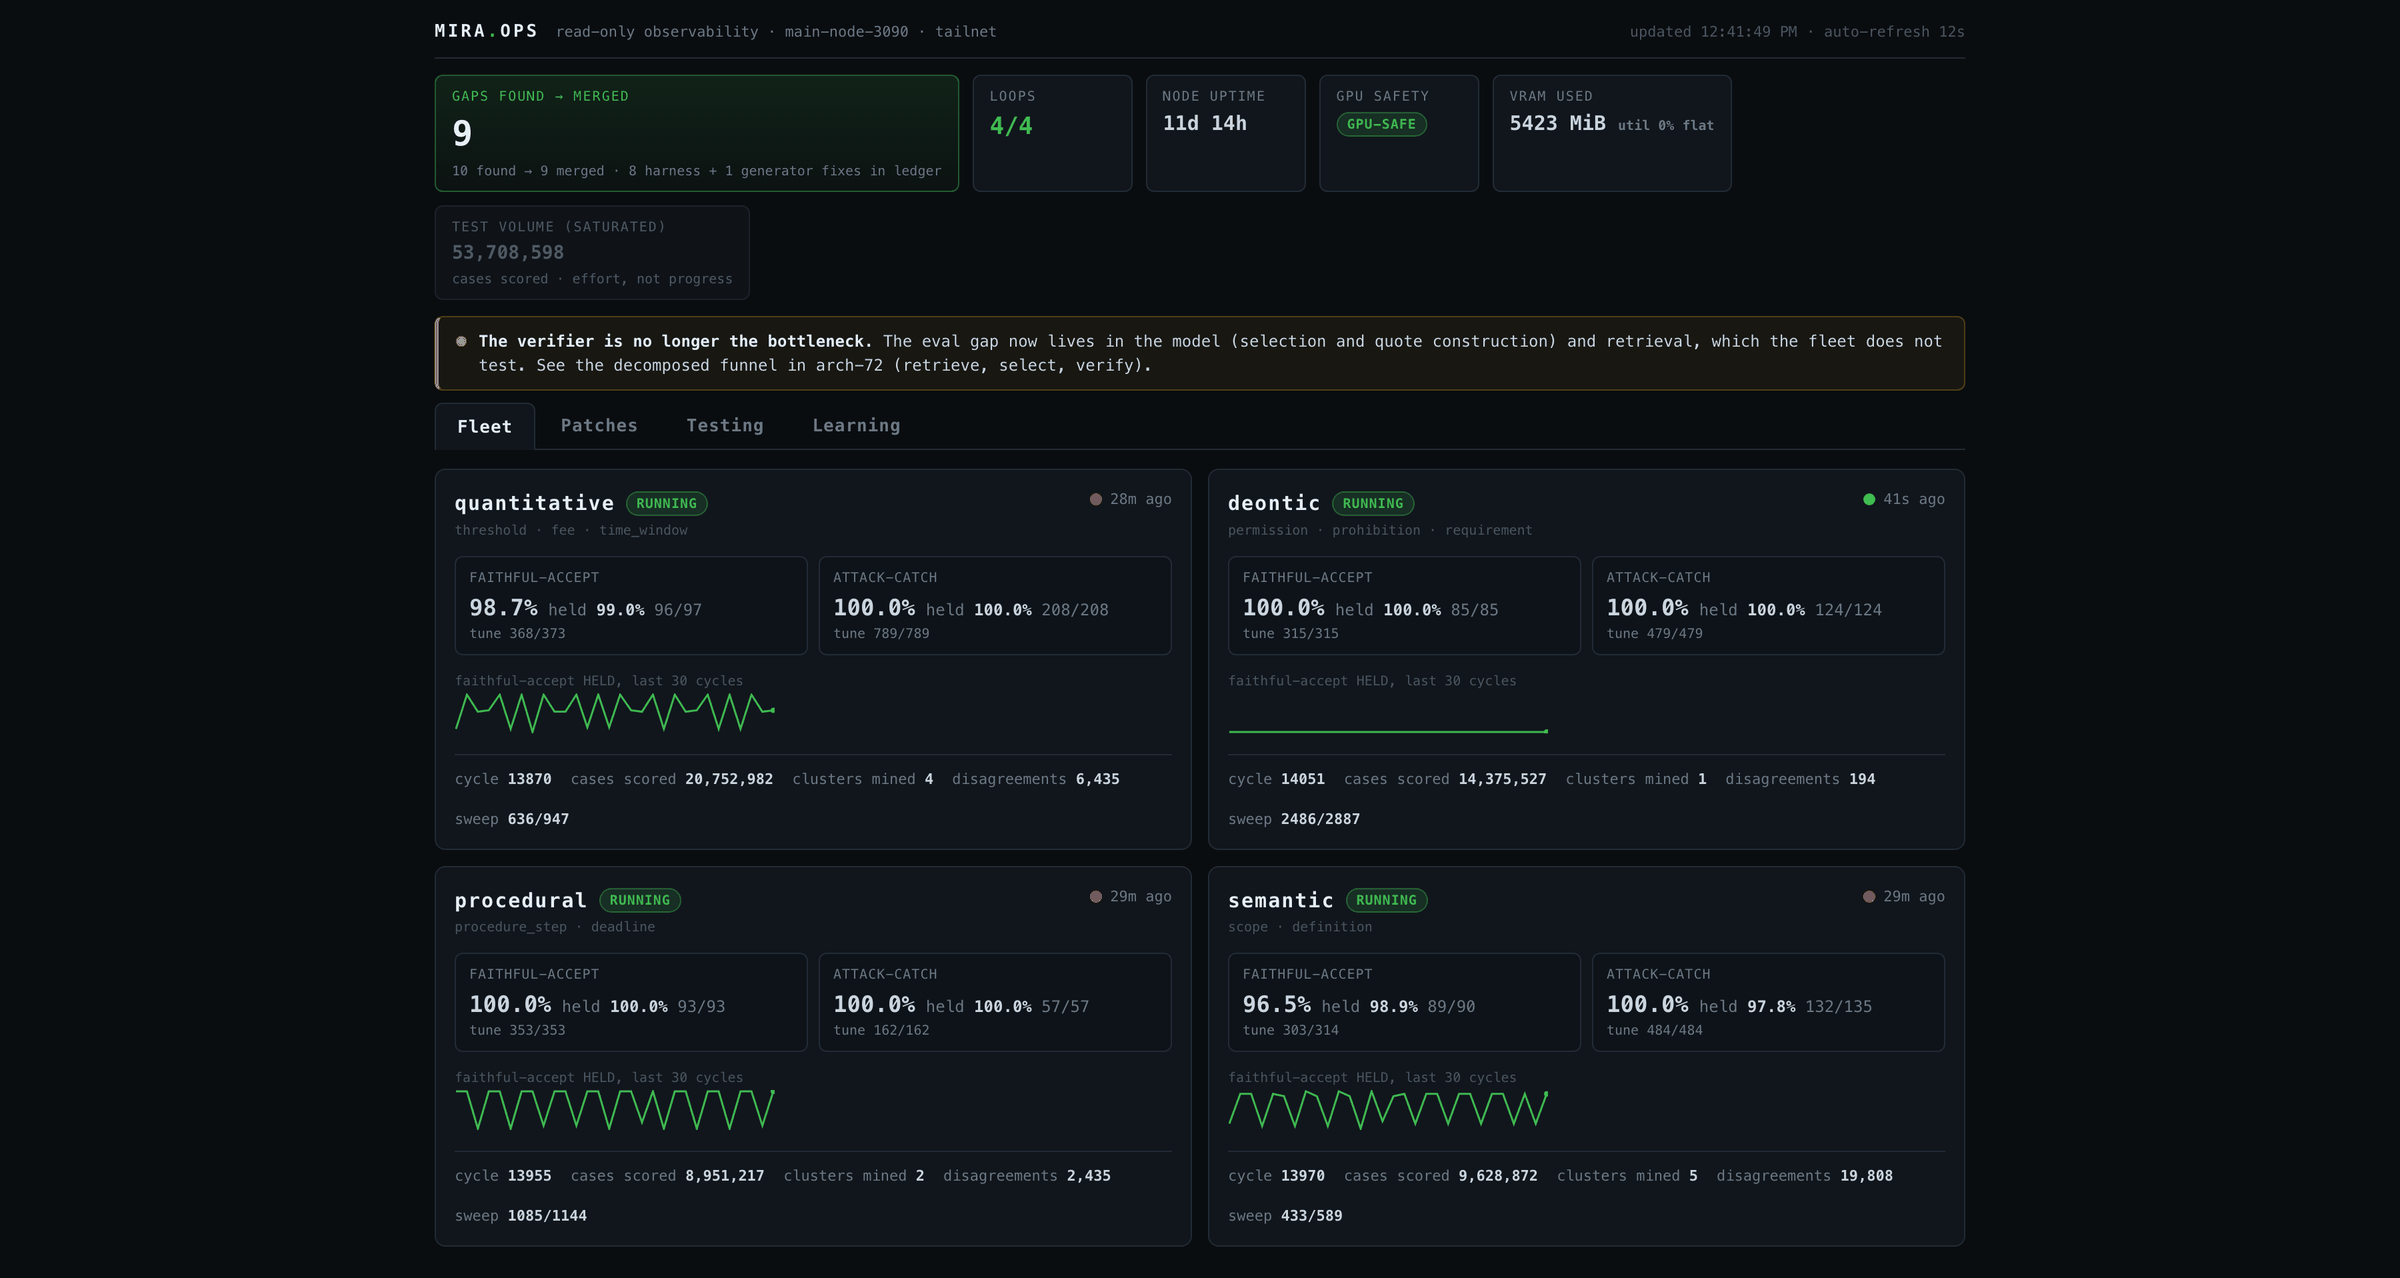
Task: Click the semantic card title
Action: 1281,900
